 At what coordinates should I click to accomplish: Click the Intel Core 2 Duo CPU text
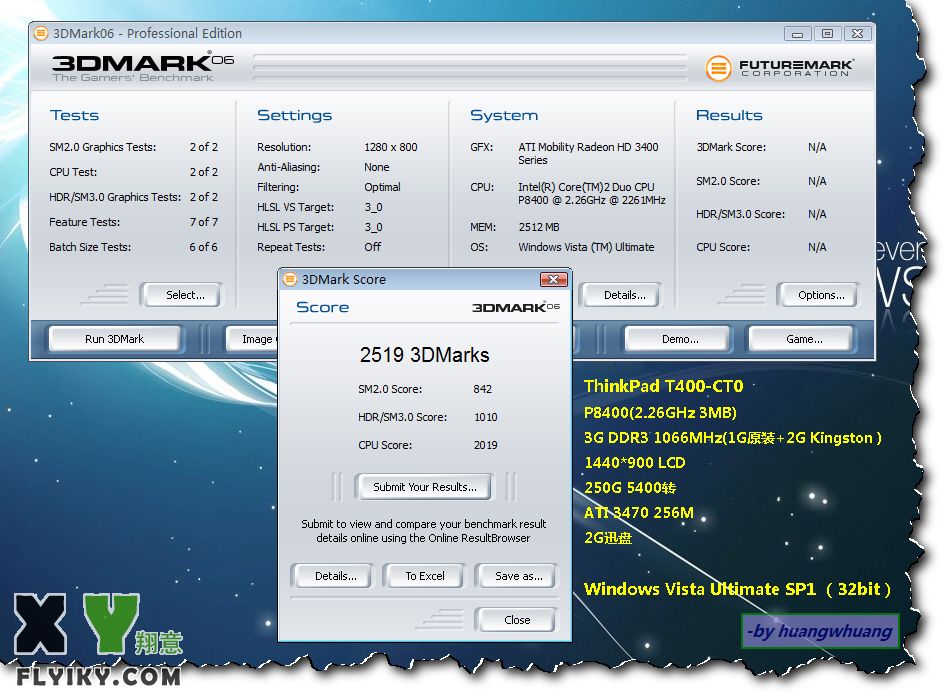pyautogui.click(x=592, y=194)
